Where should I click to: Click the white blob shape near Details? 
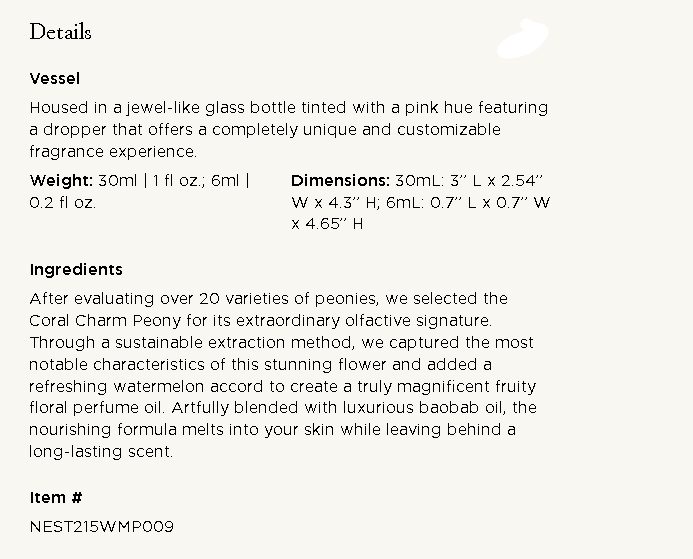point(523,39)
